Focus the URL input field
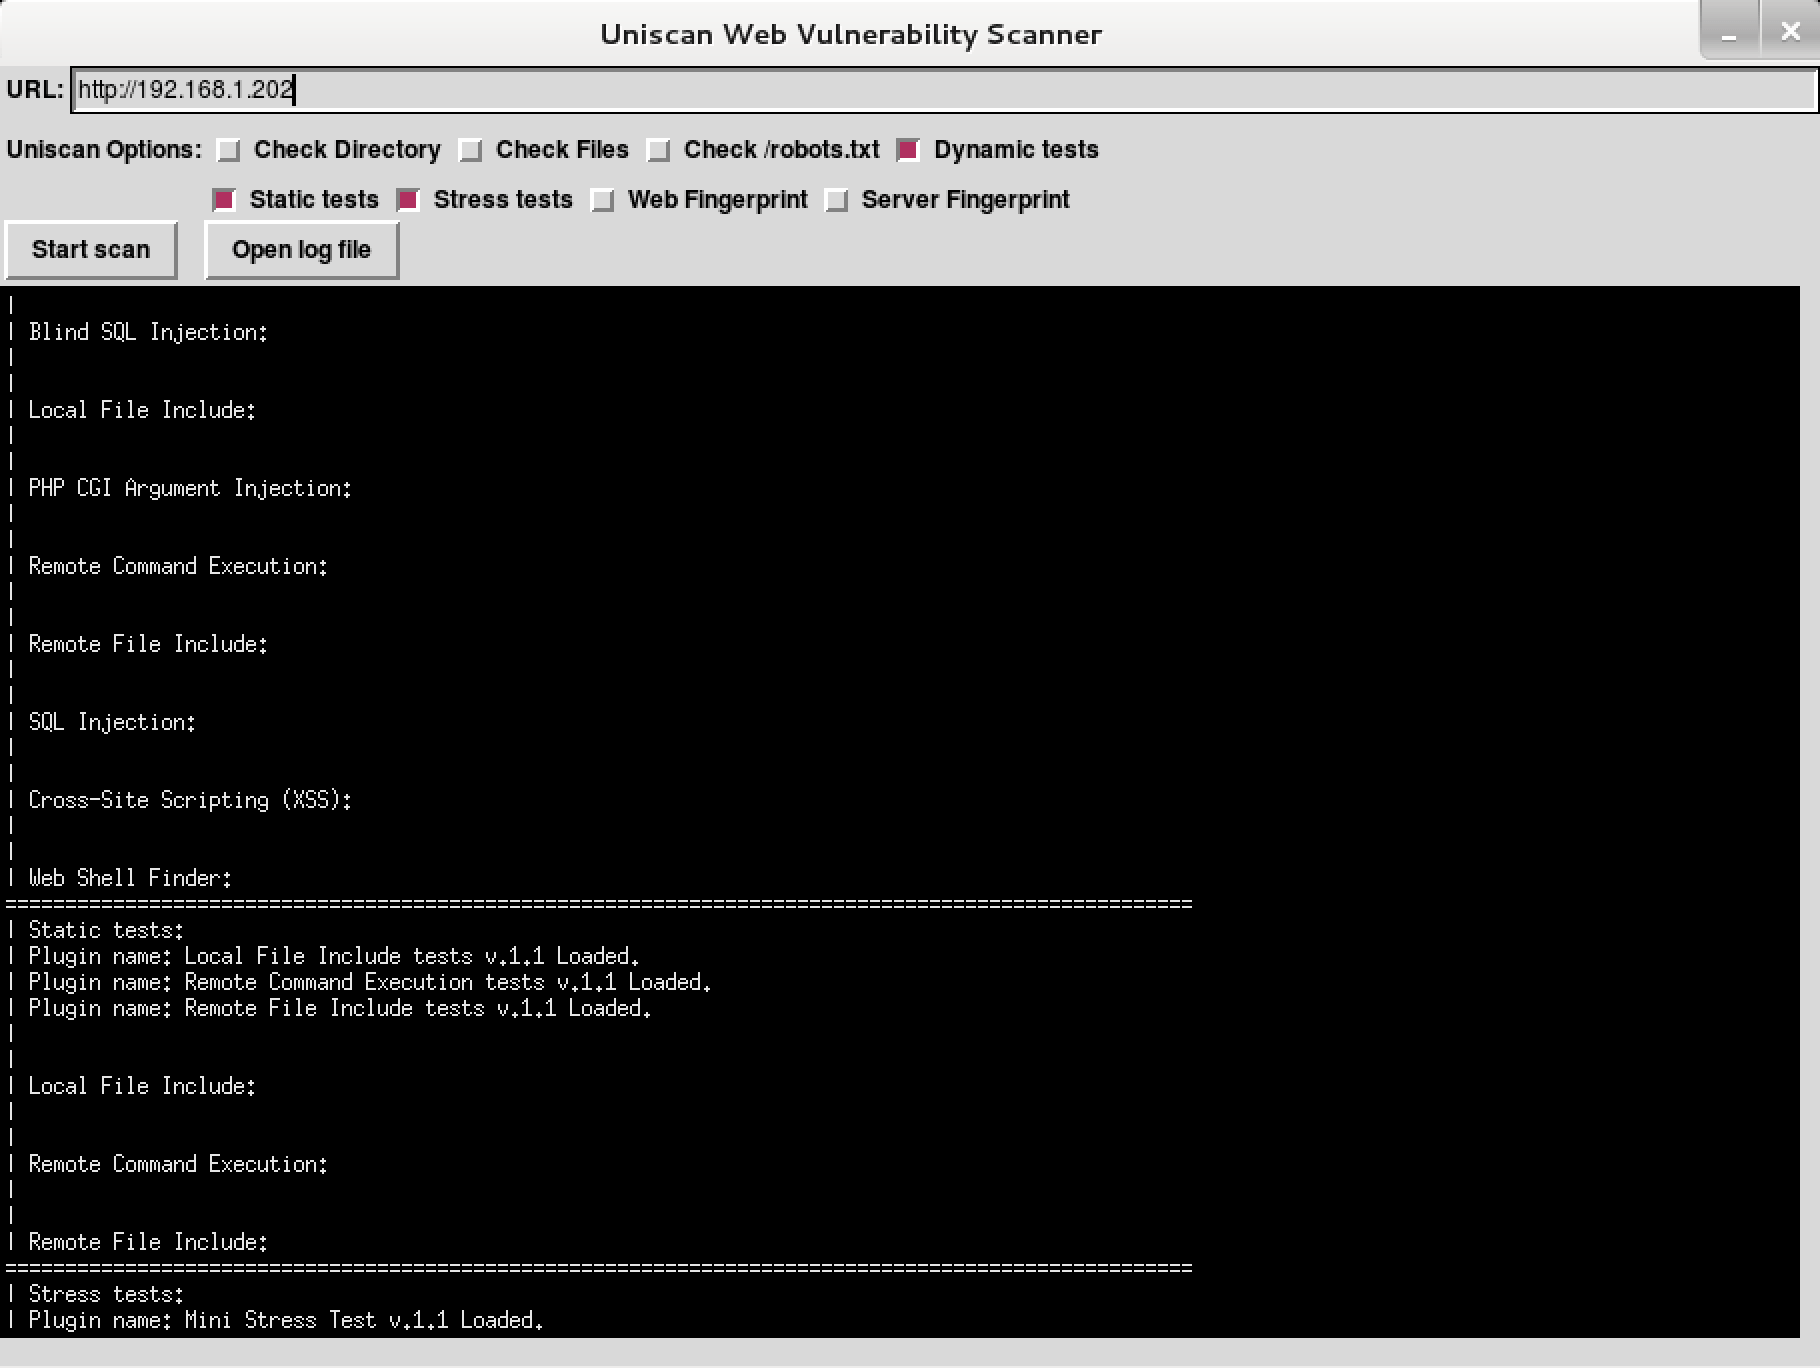The image size is (1820, 1368). click(940, 90)
